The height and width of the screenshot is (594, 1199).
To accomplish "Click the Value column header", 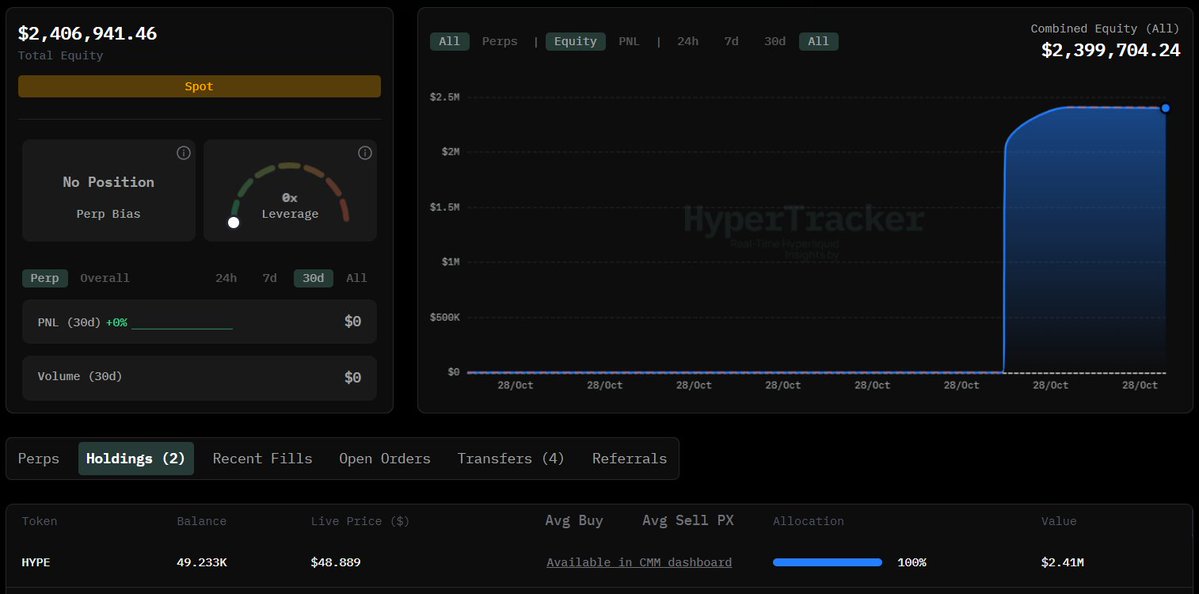I will [x=1059, y=521].
